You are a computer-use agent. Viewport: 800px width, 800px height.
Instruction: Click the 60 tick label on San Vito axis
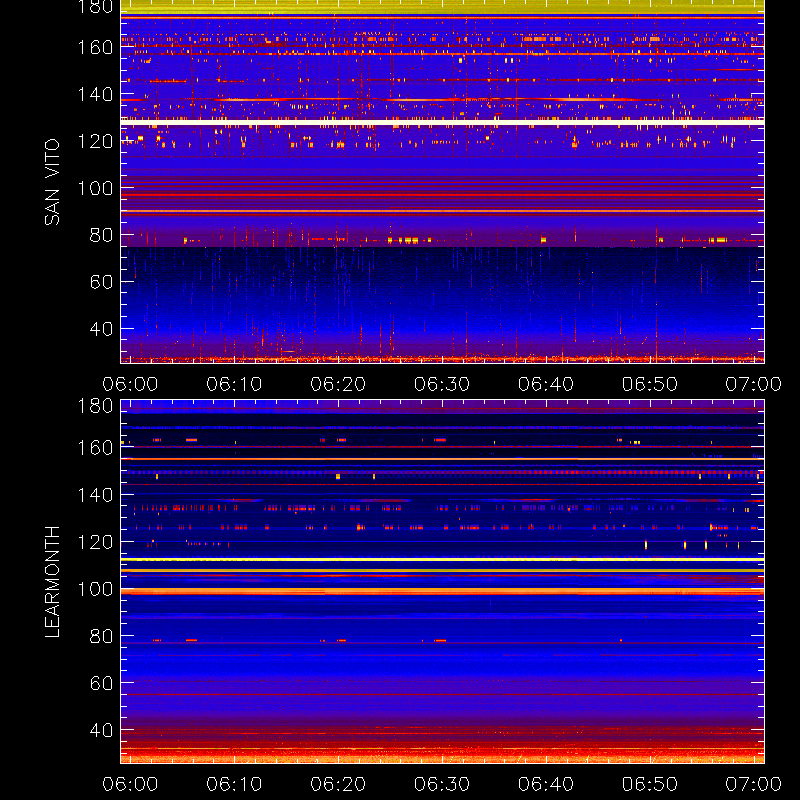(101, 282)
